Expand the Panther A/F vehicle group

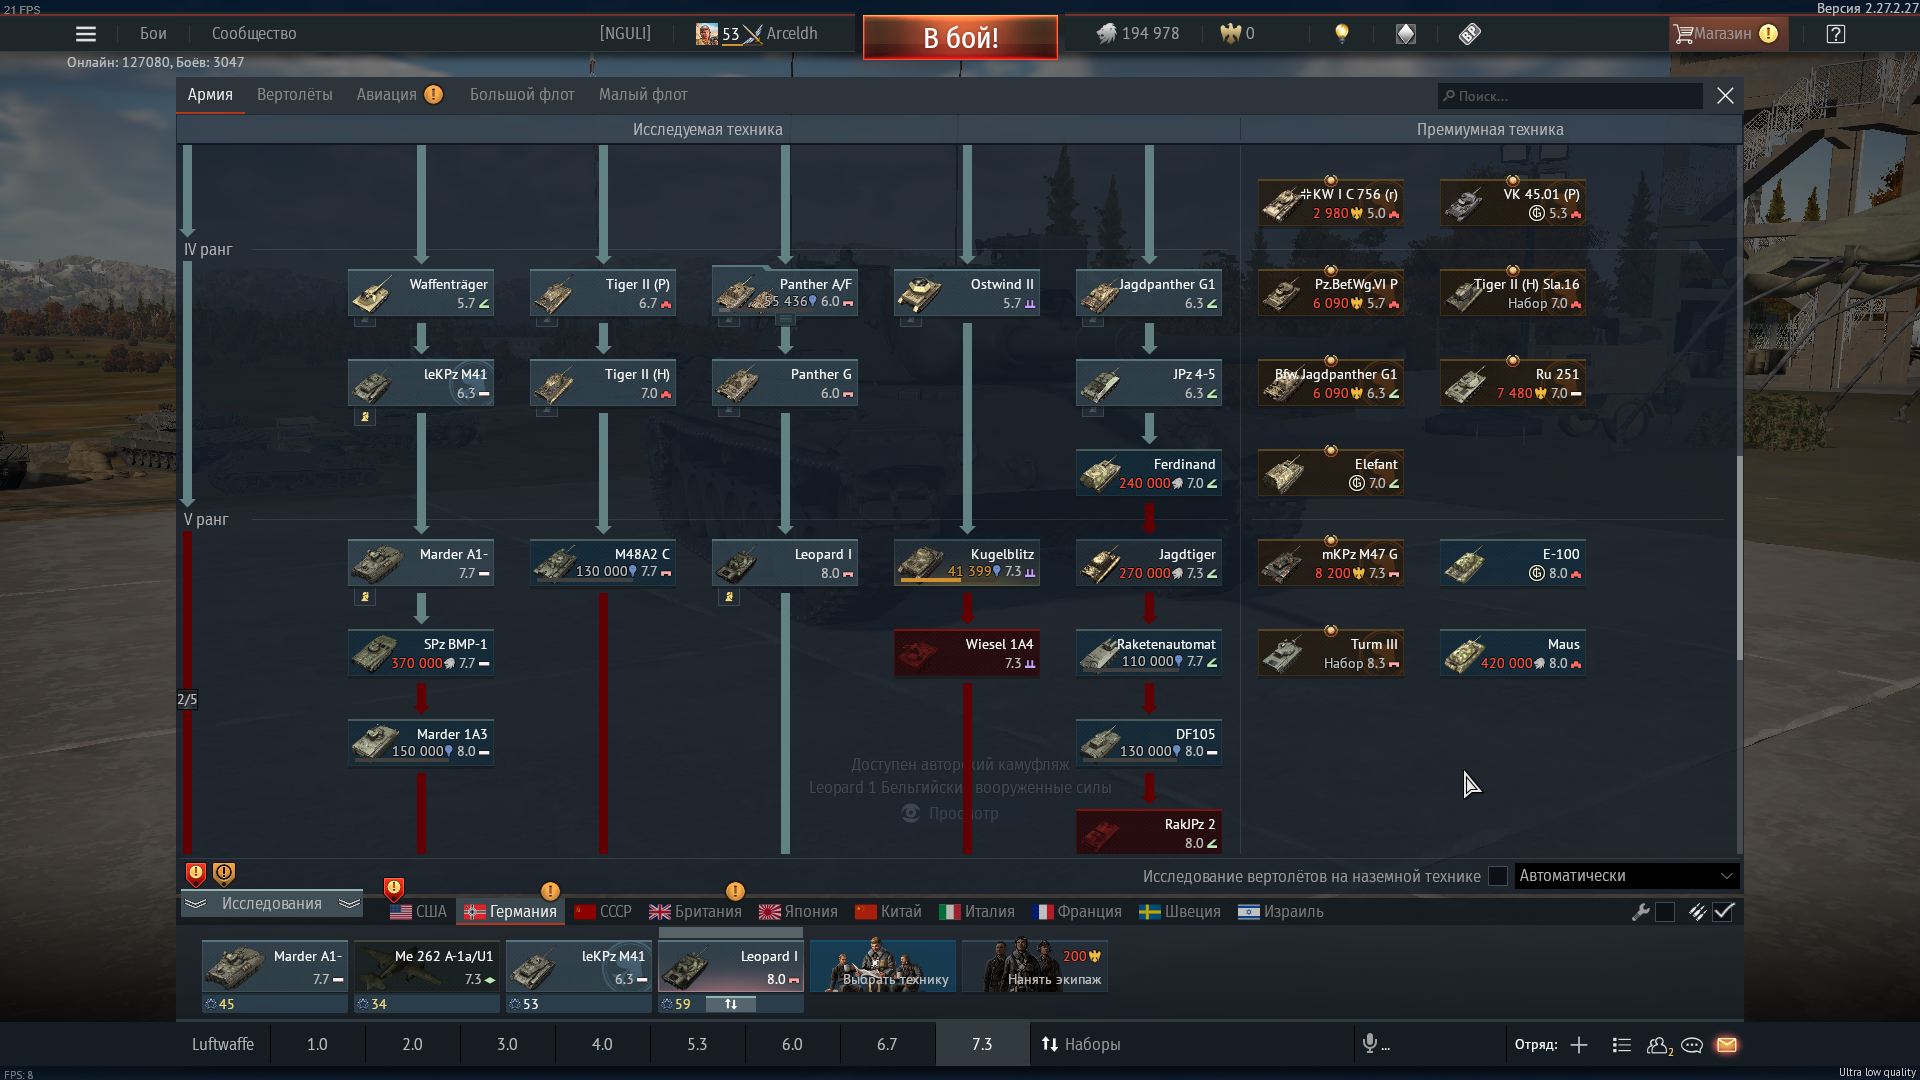(785, 320)
